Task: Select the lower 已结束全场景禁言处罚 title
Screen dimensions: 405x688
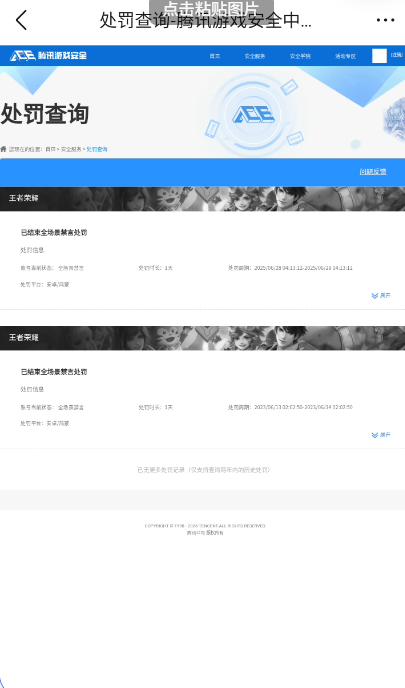Action: pyautogui.click(x=54, y=372)
